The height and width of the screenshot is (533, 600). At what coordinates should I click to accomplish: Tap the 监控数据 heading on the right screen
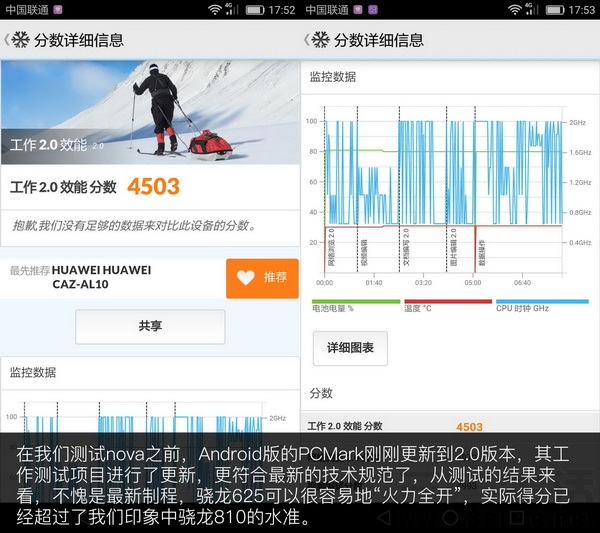point(333,77)
